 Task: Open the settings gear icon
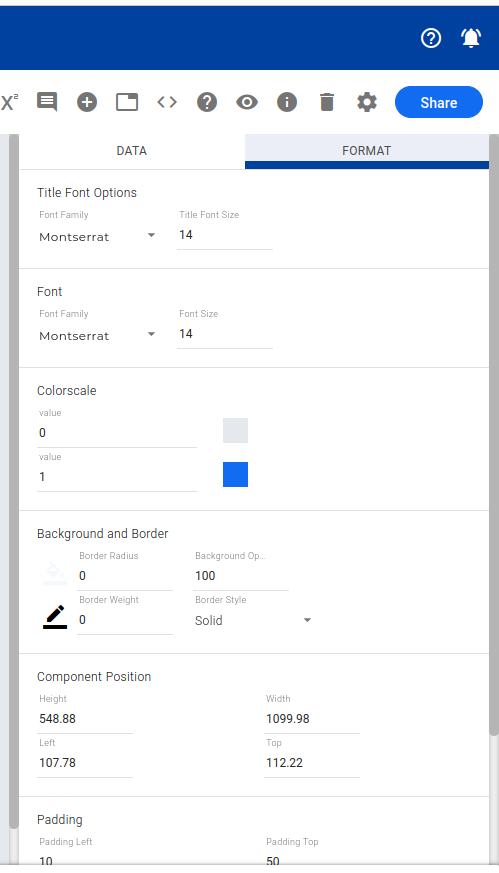(367, 102)
